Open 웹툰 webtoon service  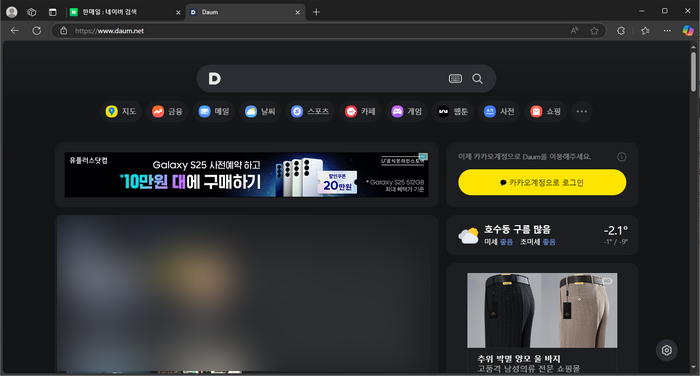(453, 111)
